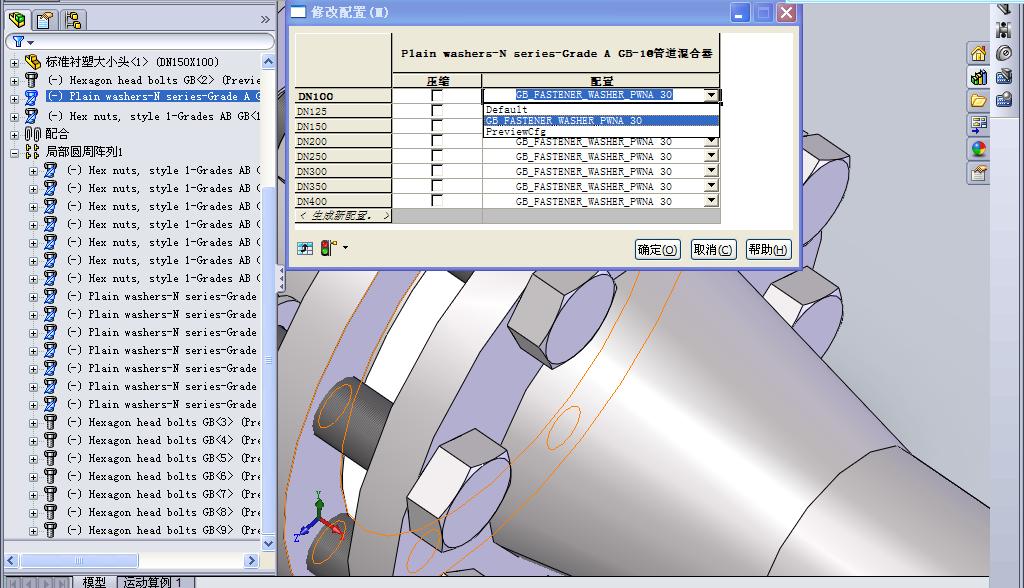Open the DN100 configuration dropdown arrow

711,95
